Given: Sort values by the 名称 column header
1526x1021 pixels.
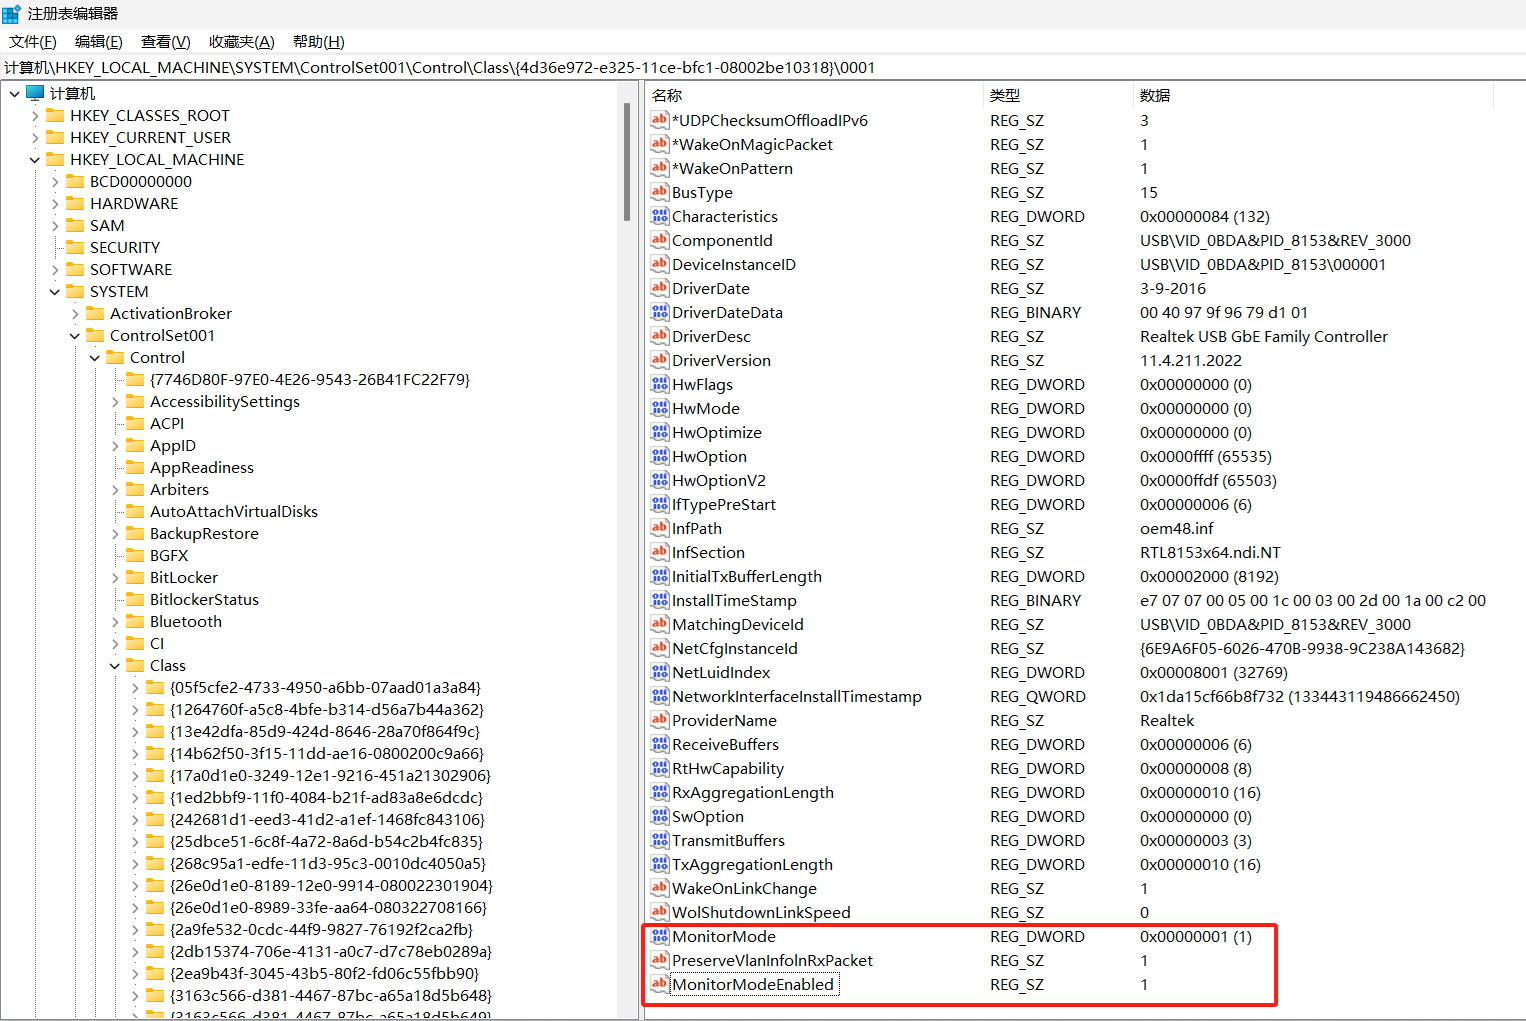Looking at the screenshot, I should [667, 95].
